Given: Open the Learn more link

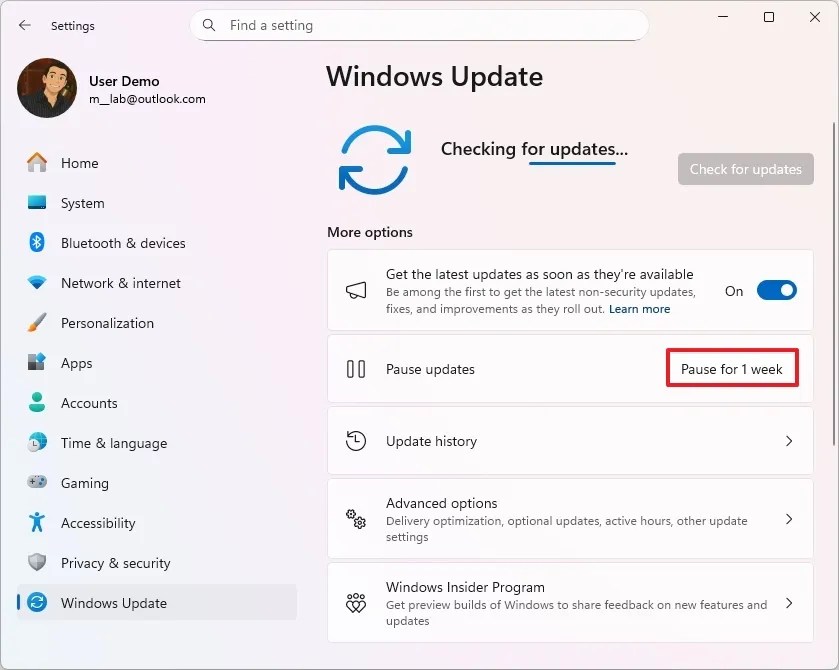Looking at the screenshot, I should [x=639, y=308].
